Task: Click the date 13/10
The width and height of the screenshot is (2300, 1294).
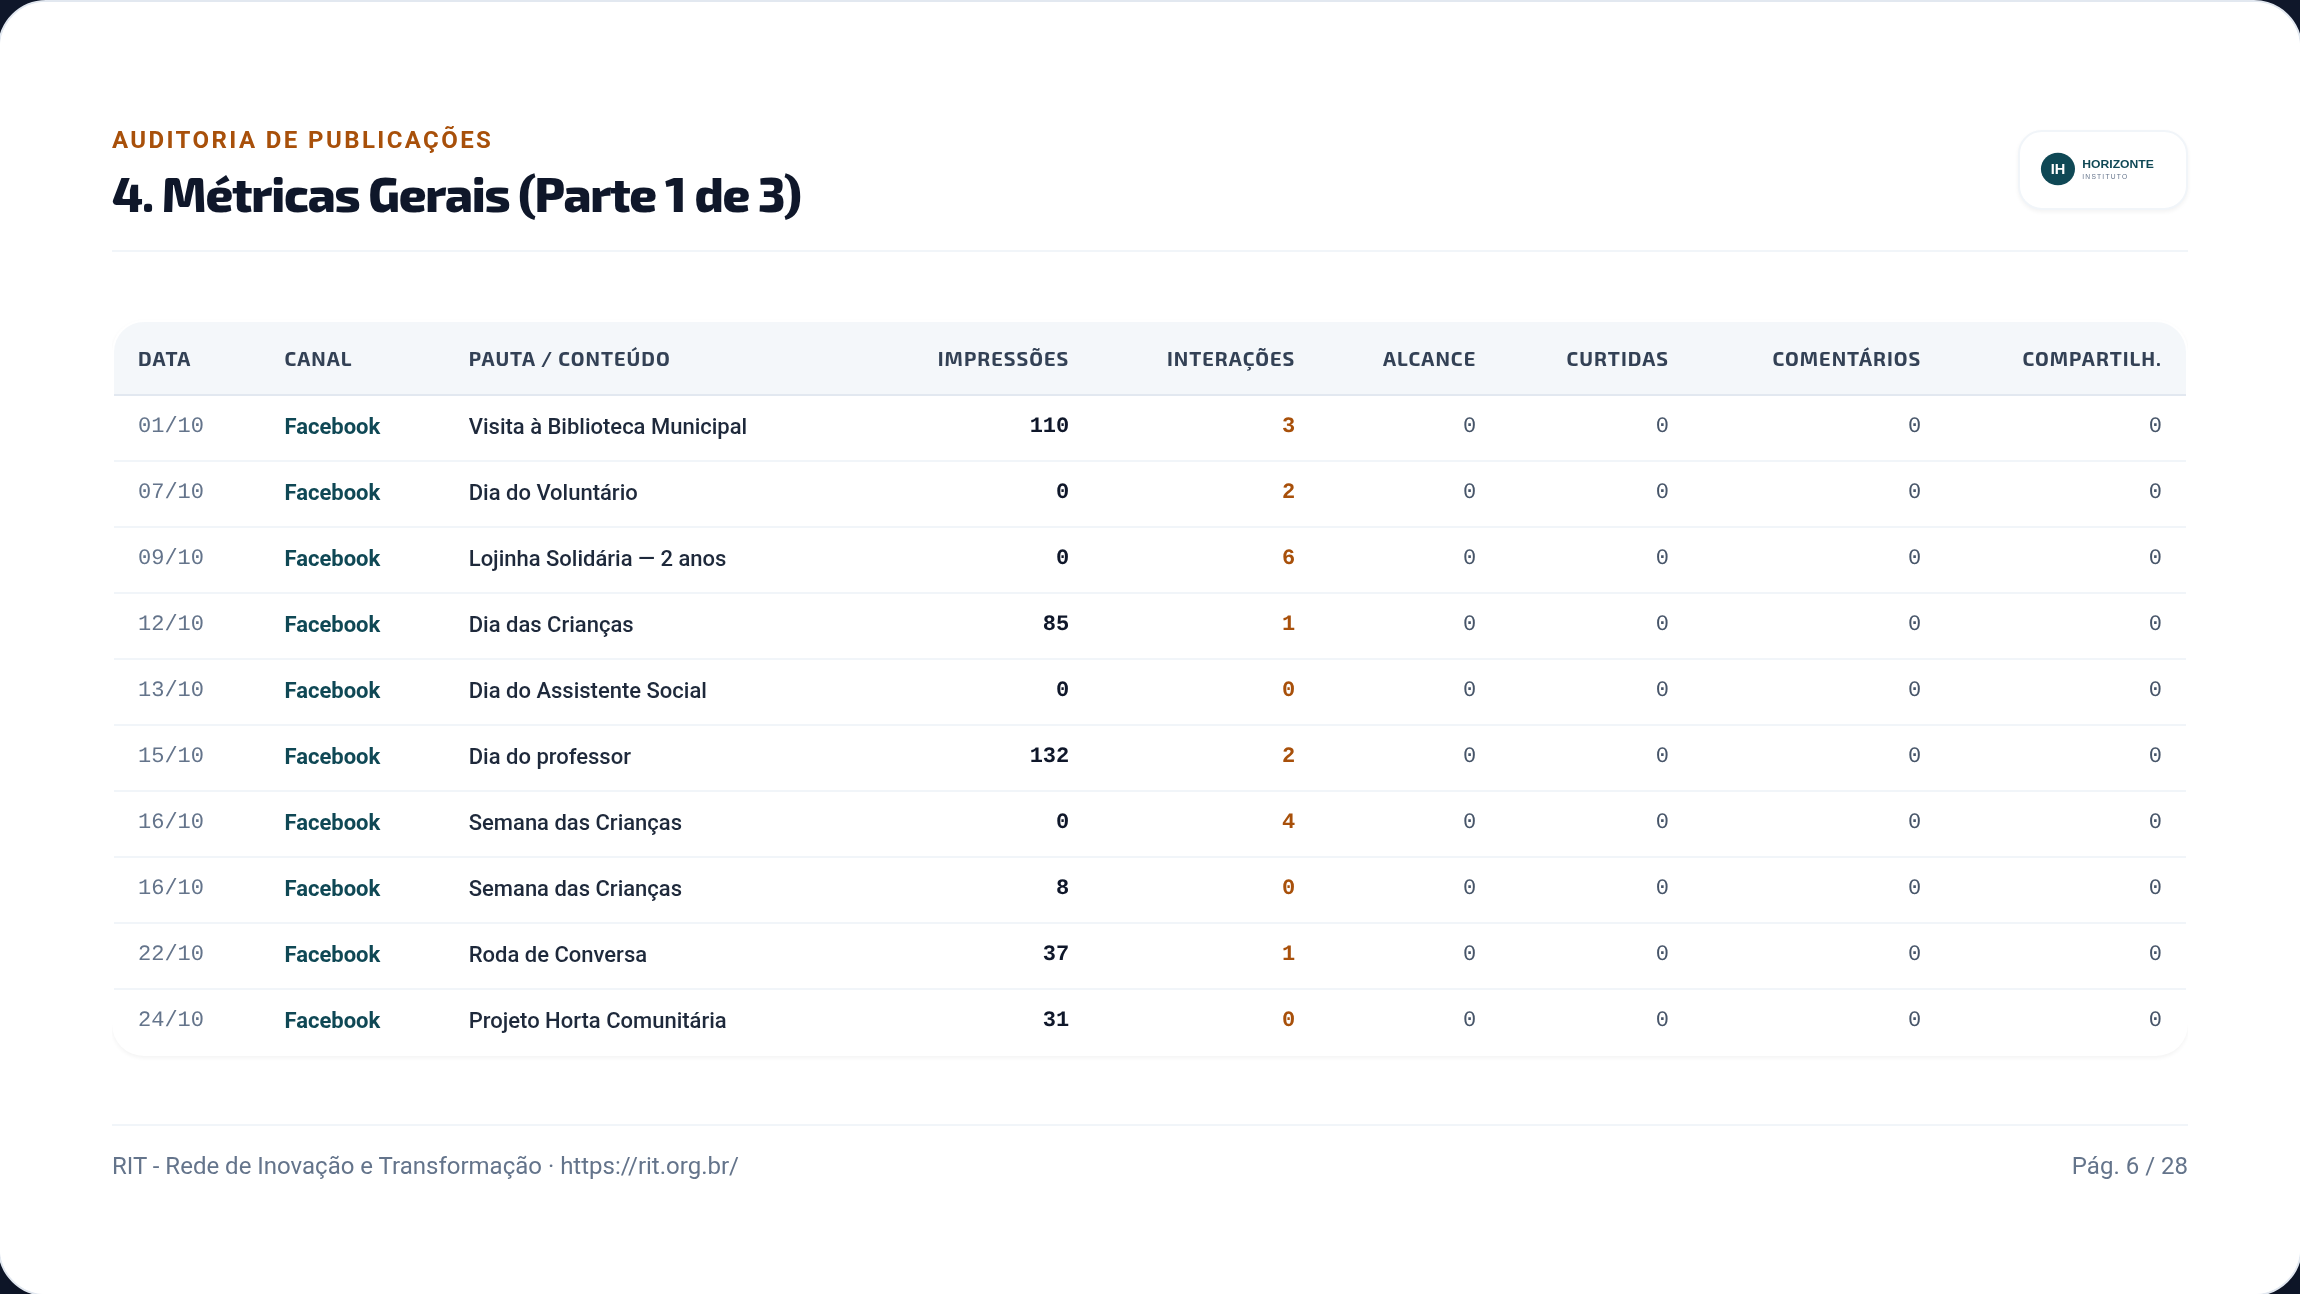Action: [171, 689]
